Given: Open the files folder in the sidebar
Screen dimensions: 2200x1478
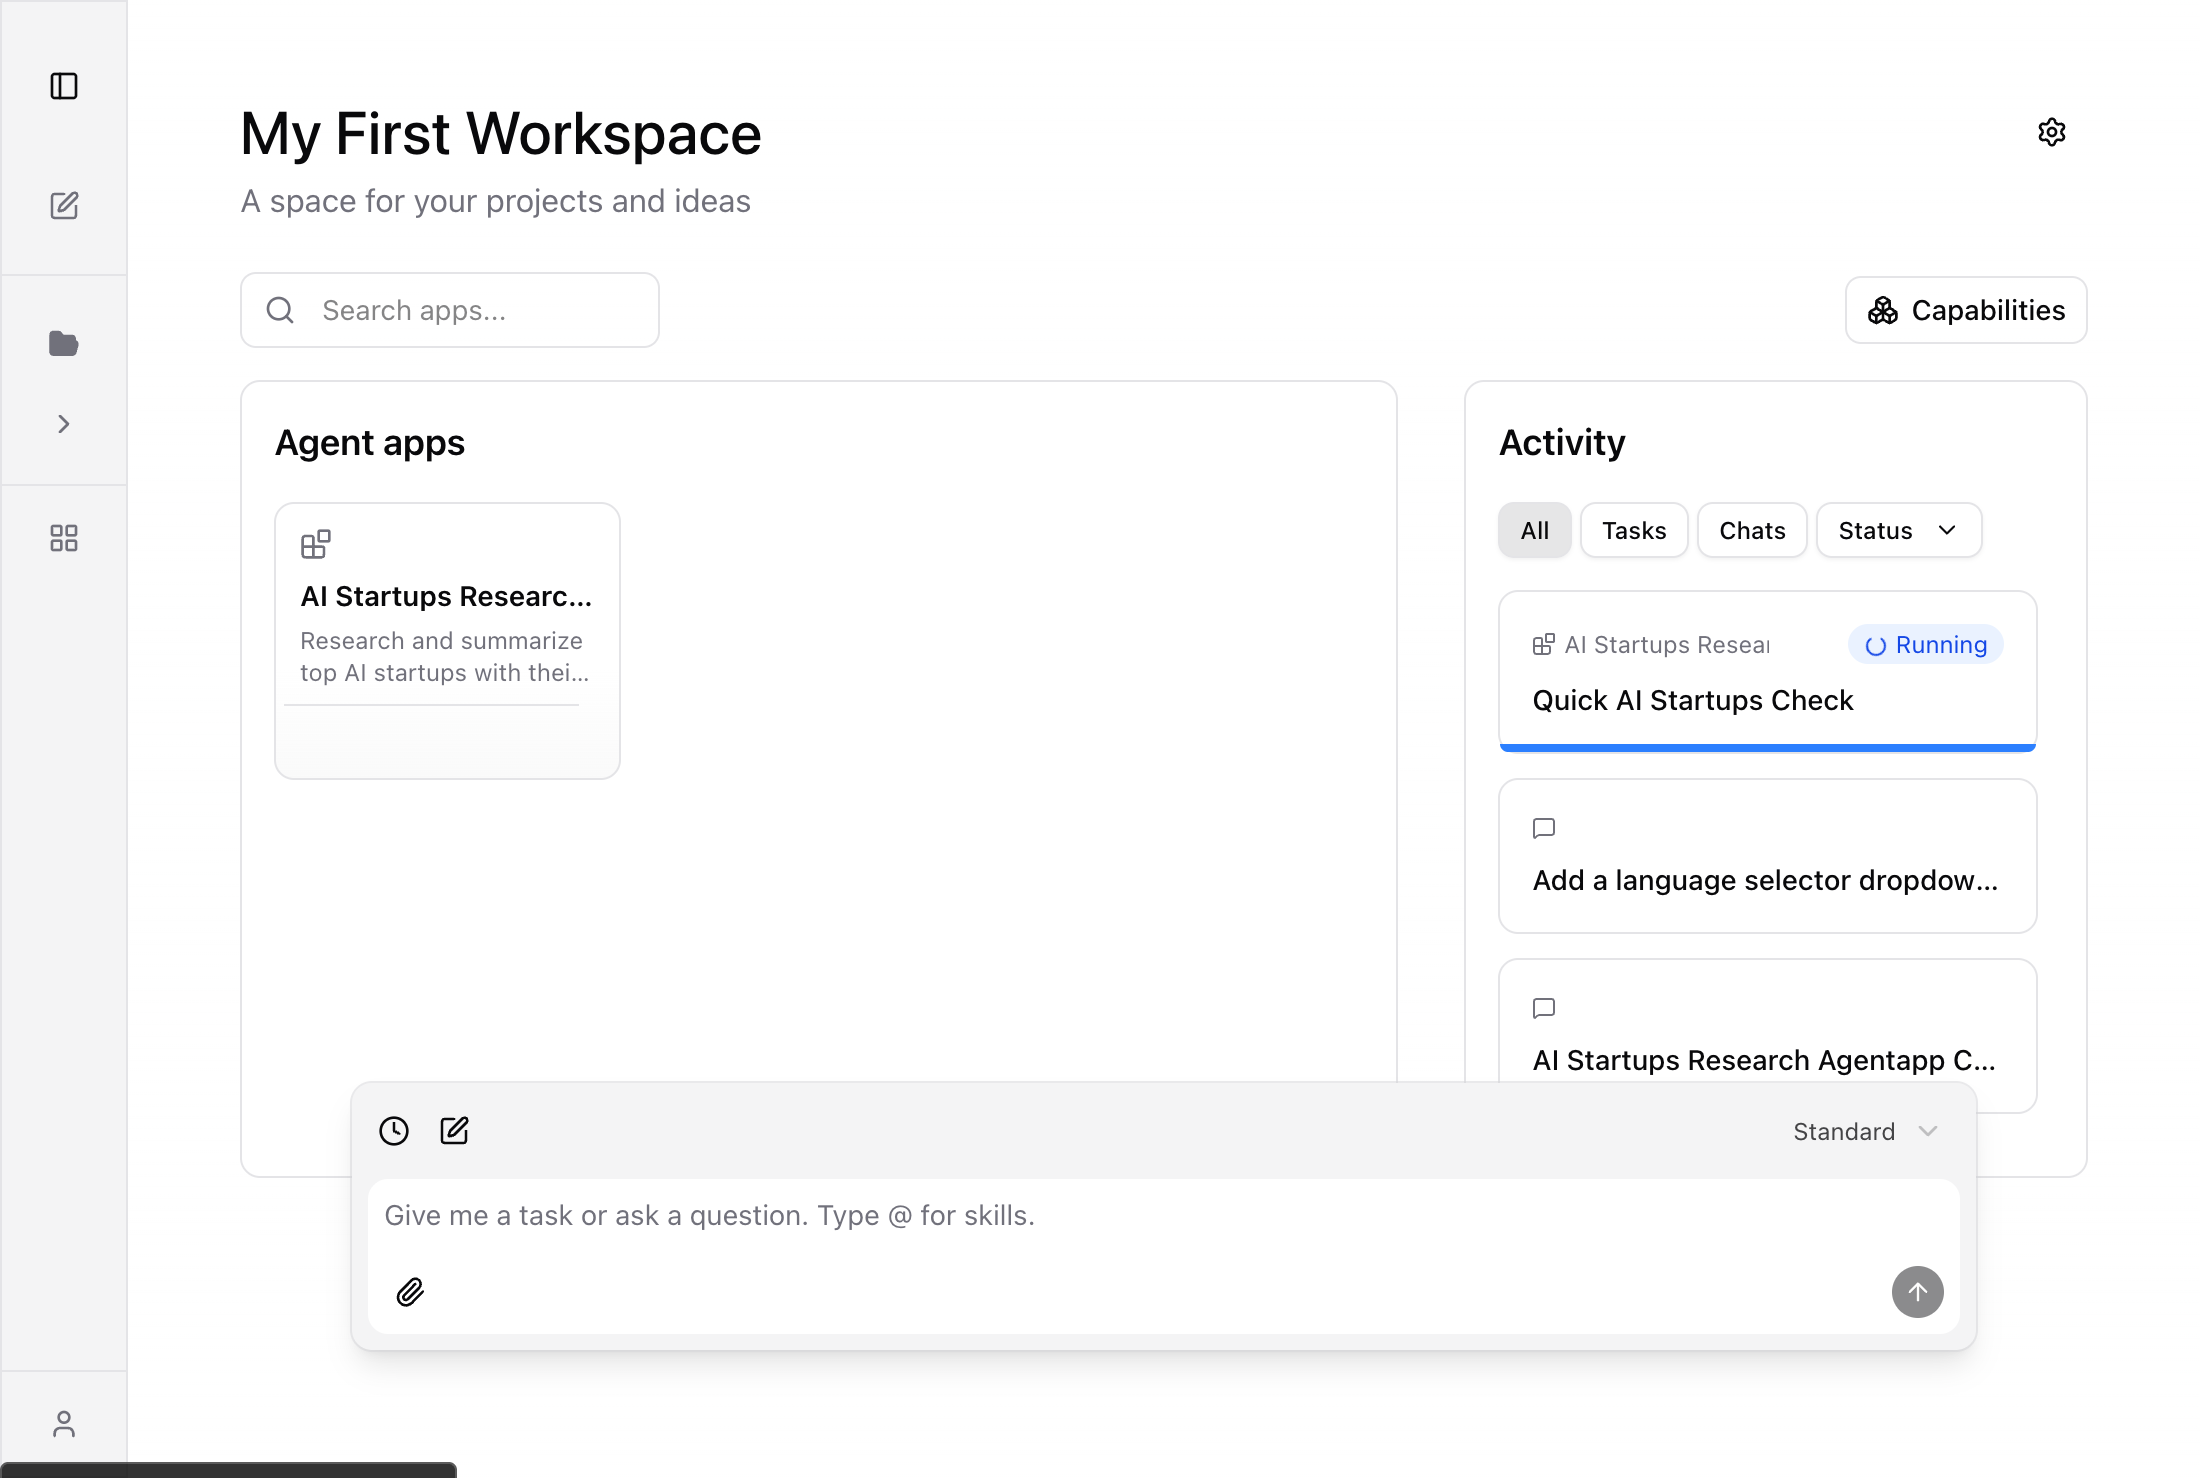Looking at the screenshot, I should click(64, 343).
